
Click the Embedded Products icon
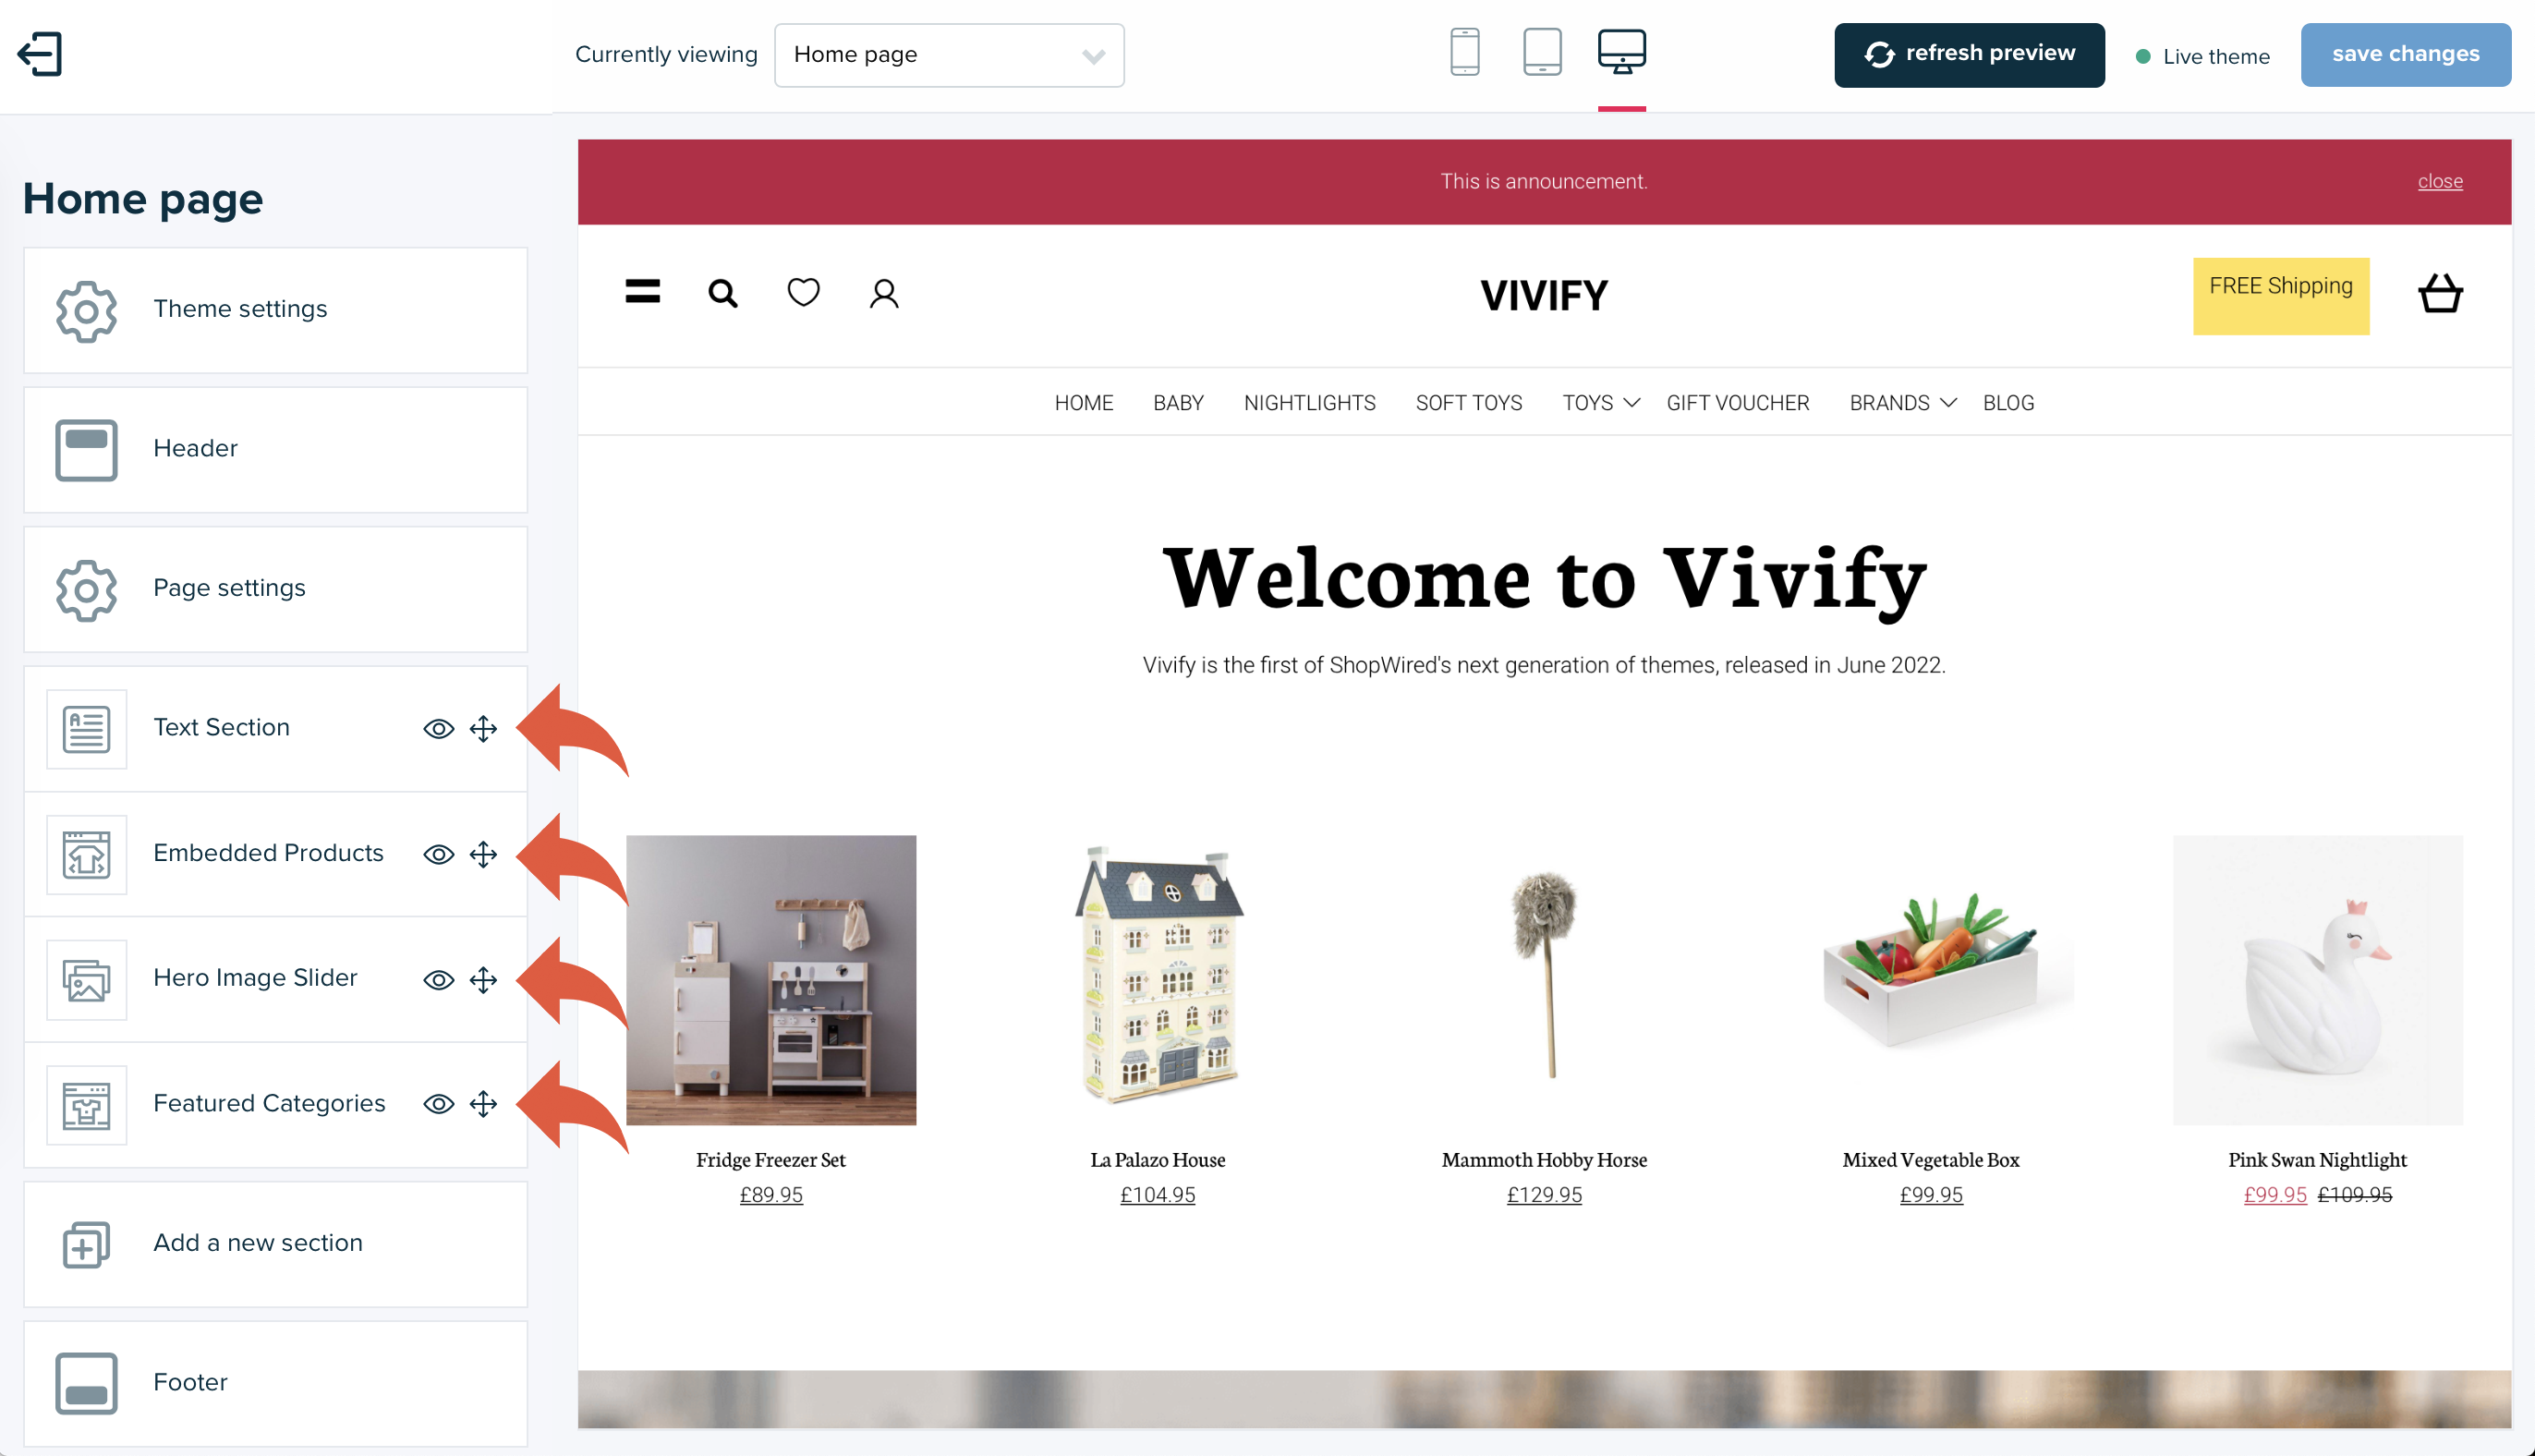coord(87,854)
